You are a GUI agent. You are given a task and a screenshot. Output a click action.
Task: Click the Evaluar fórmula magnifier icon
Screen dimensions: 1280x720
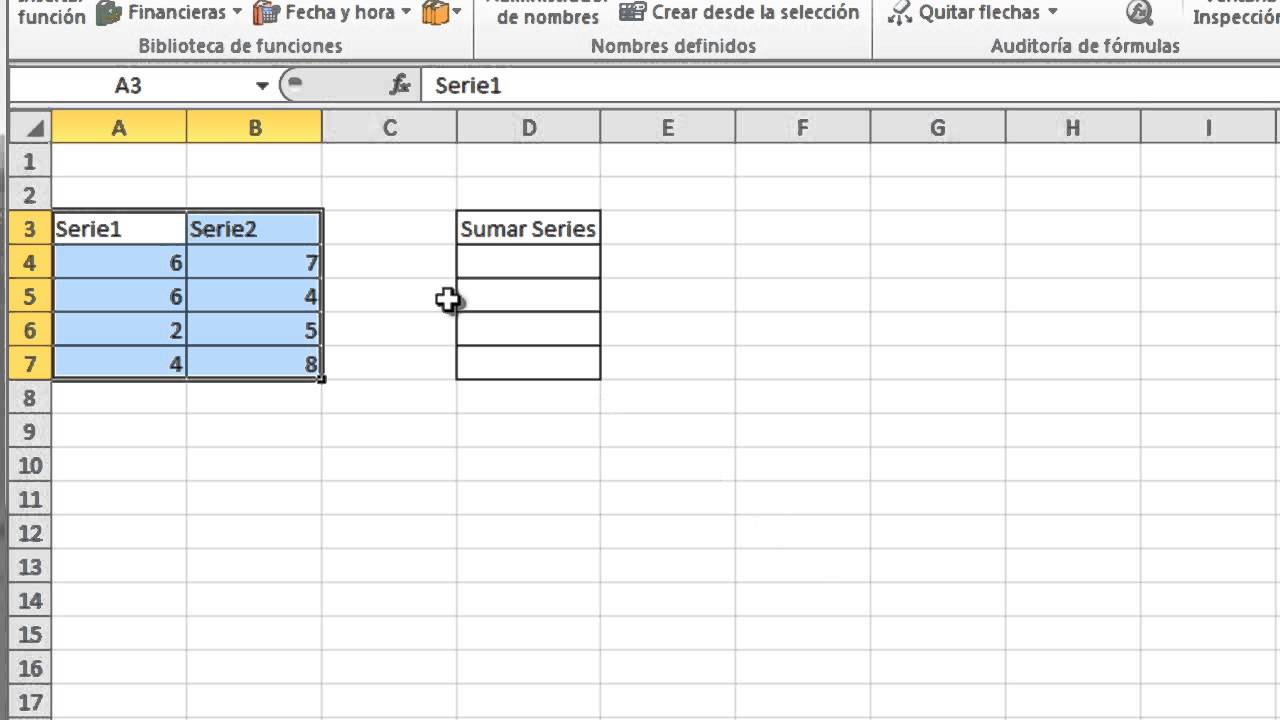click(1139, 13)
